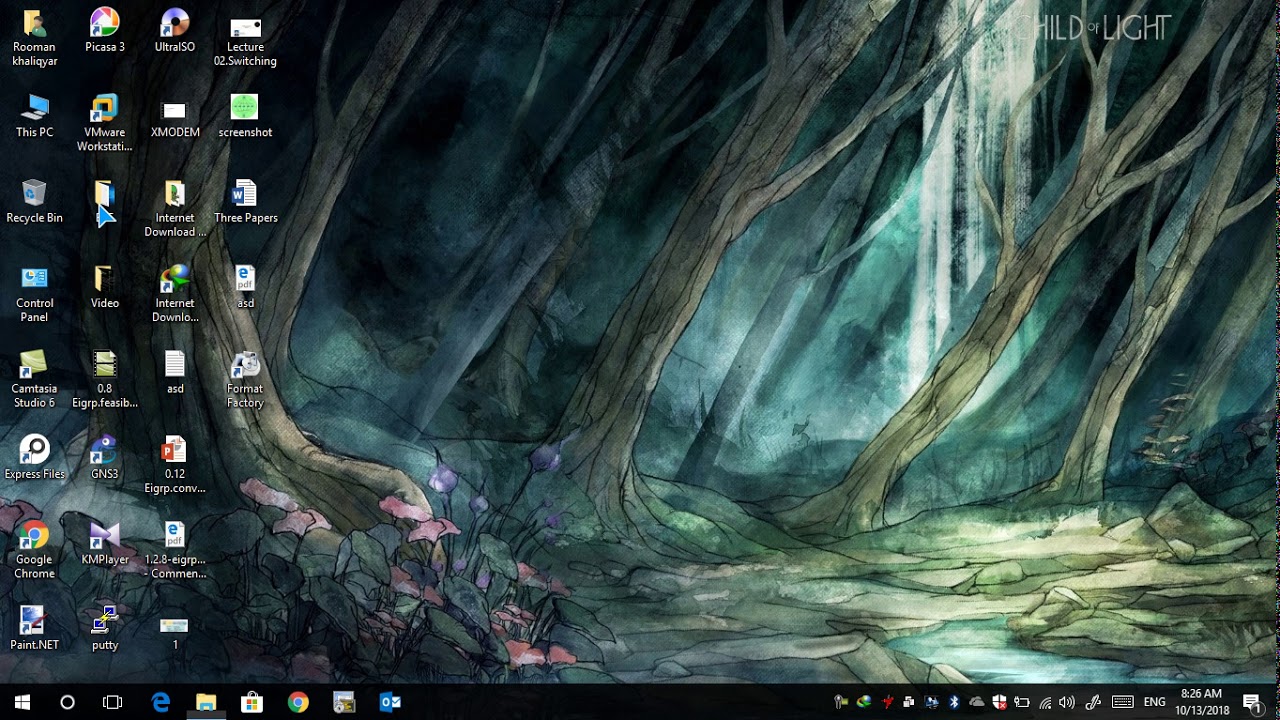Click Bluetooth tray icon
This screenshot has width=1280, height=720.
954,702
